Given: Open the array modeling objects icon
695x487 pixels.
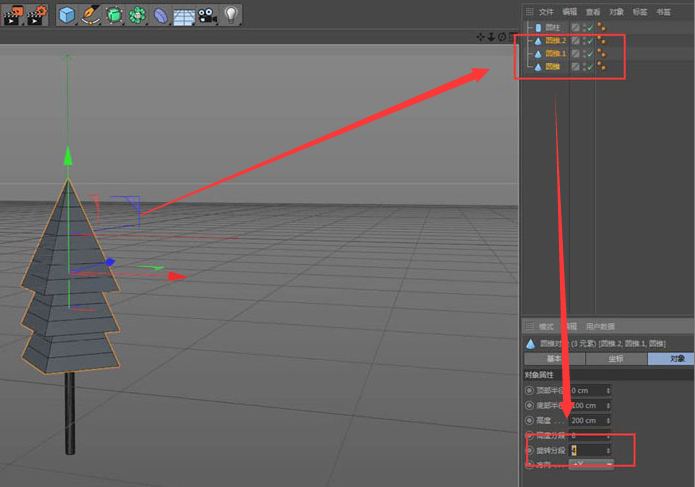Looking at the screenshot, I should click(137, 14).
